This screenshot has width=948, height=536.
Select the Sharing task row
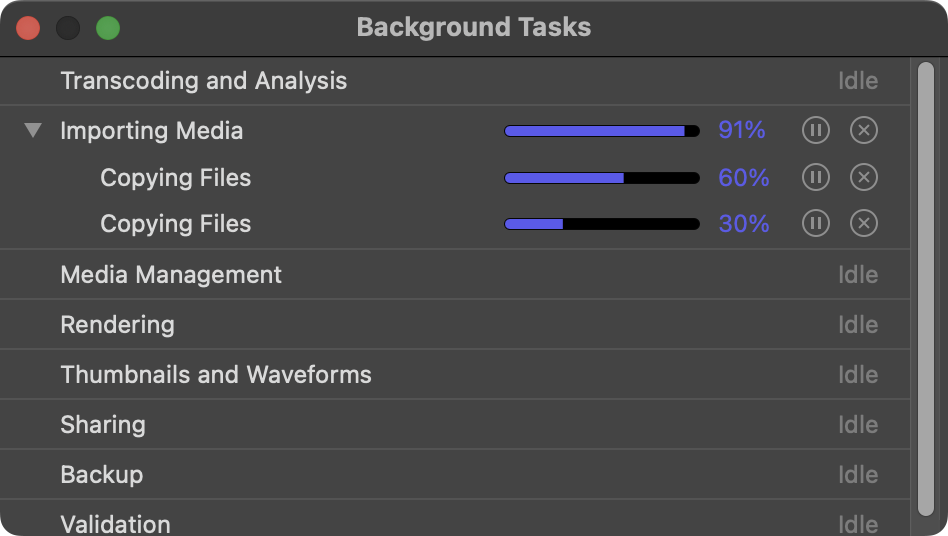[x=103, y=425]
